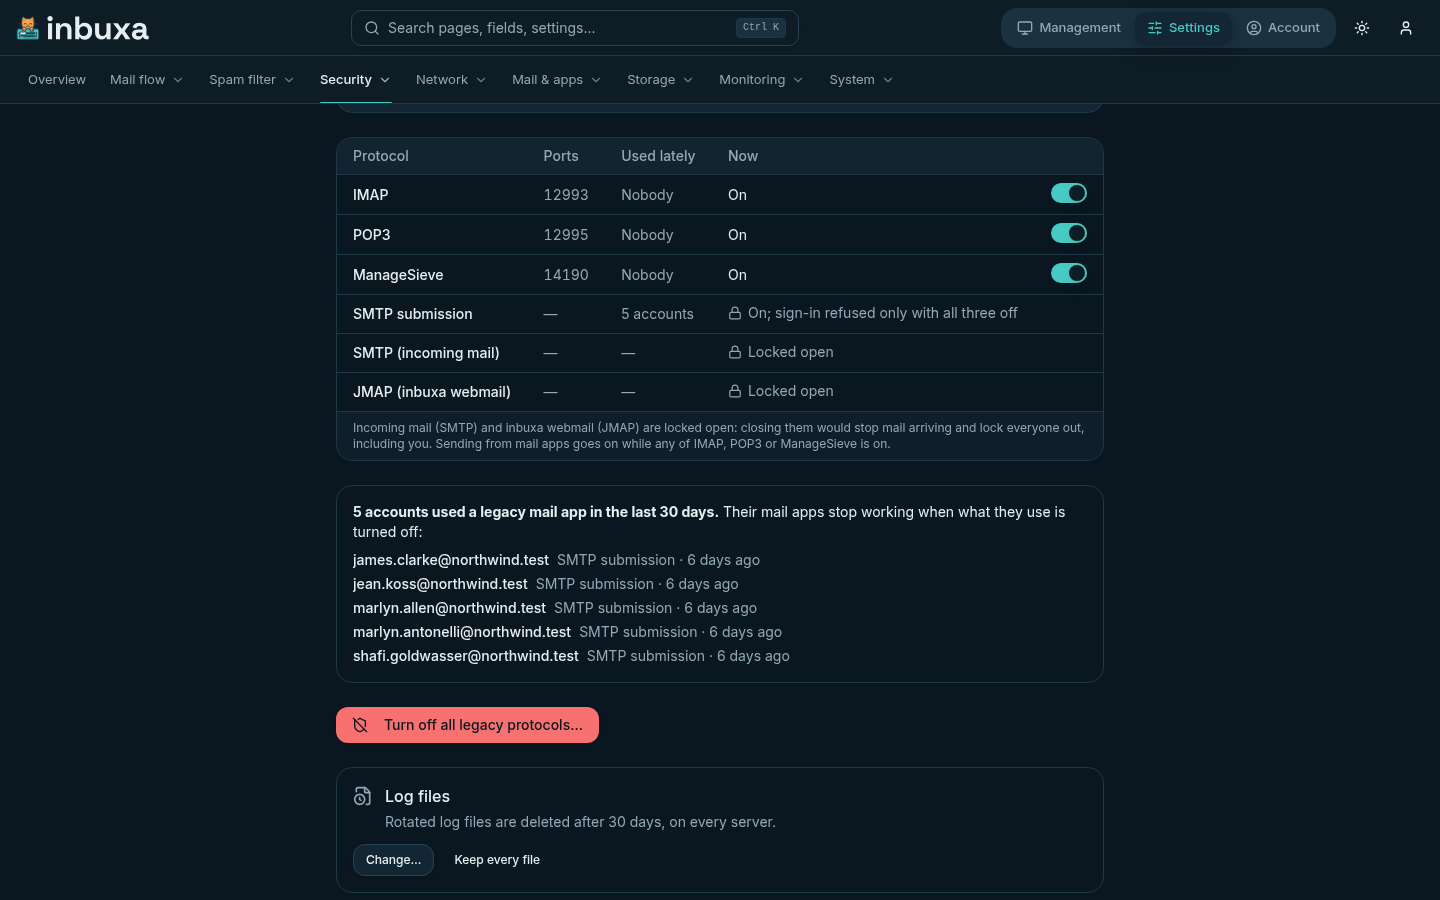Click the Used lately column header
This screenshot has height=900, width=1440.
658,156
